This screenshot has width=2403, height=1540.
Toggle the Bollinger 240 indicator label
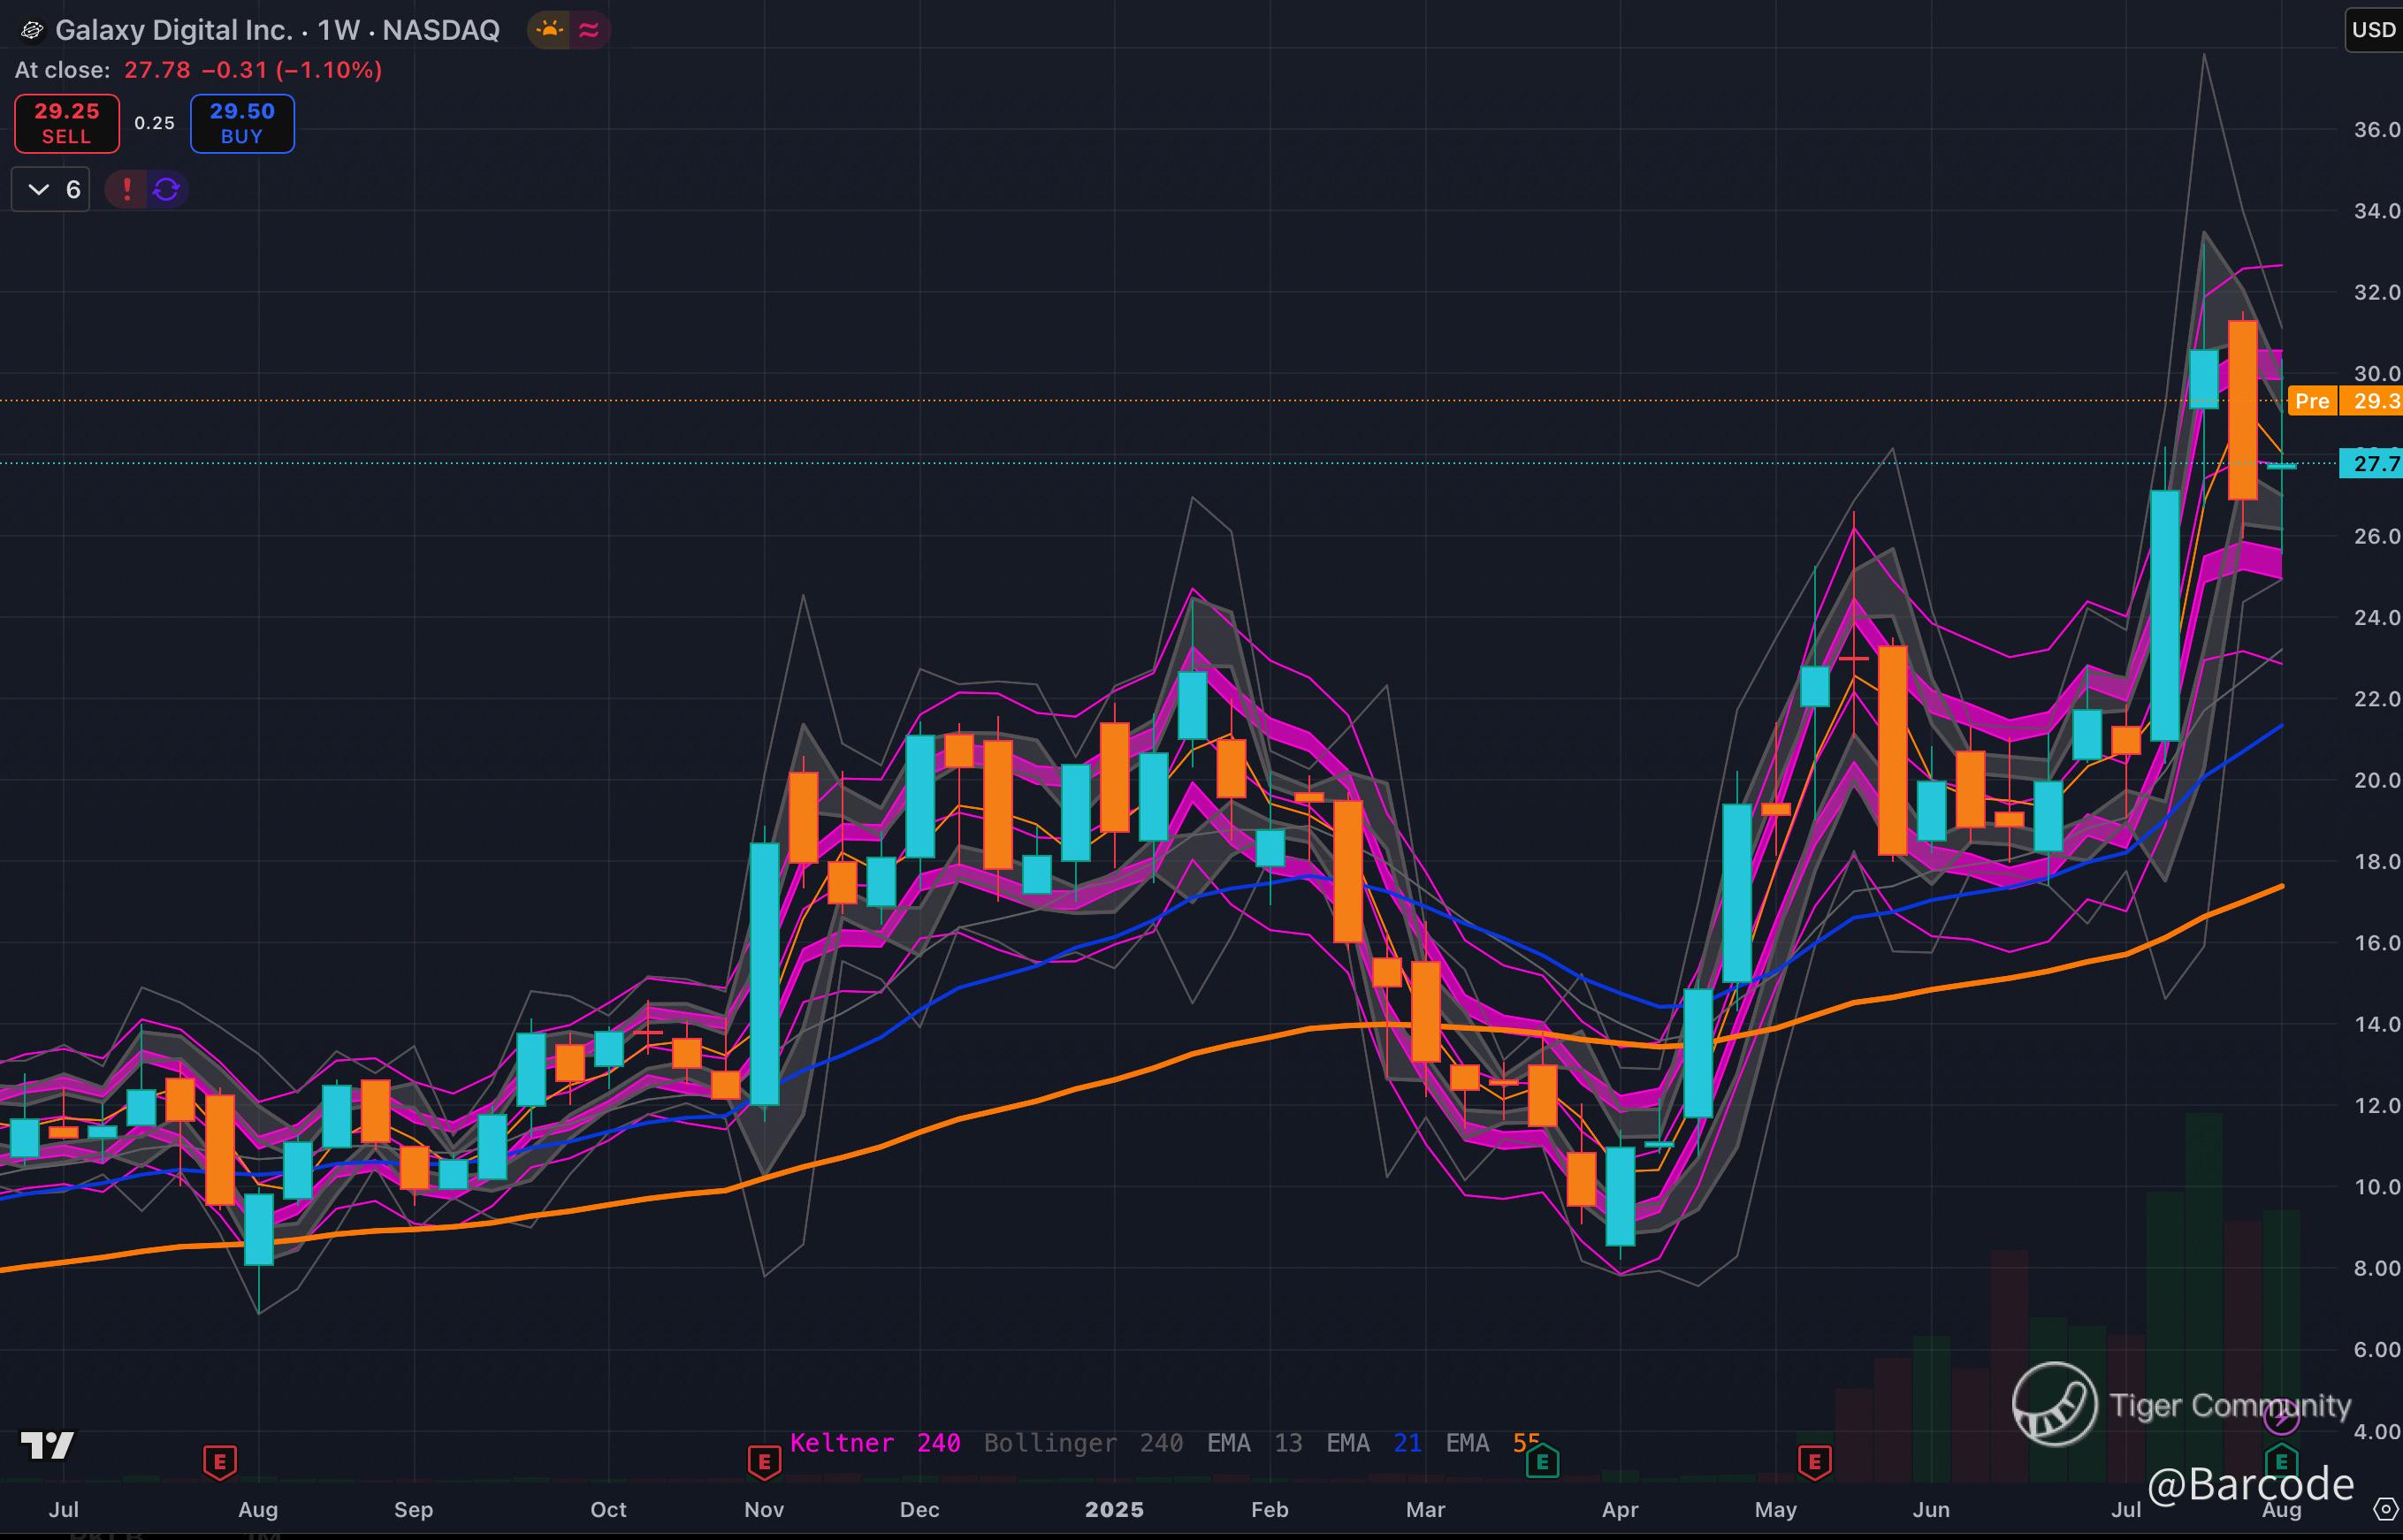[x=1083, y=1443]
